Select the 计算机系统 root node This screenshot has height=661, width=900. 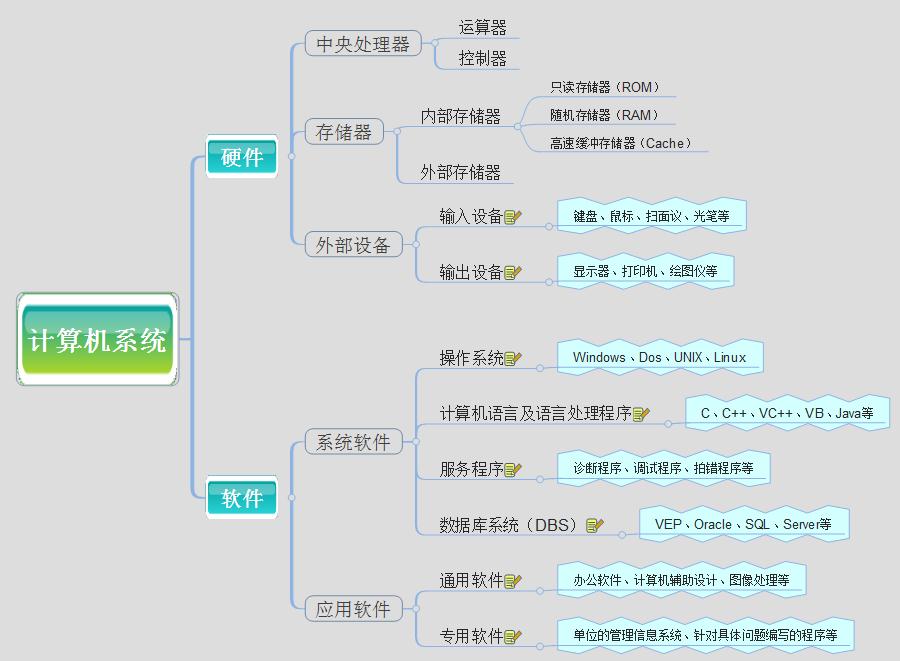pos(98,340)
